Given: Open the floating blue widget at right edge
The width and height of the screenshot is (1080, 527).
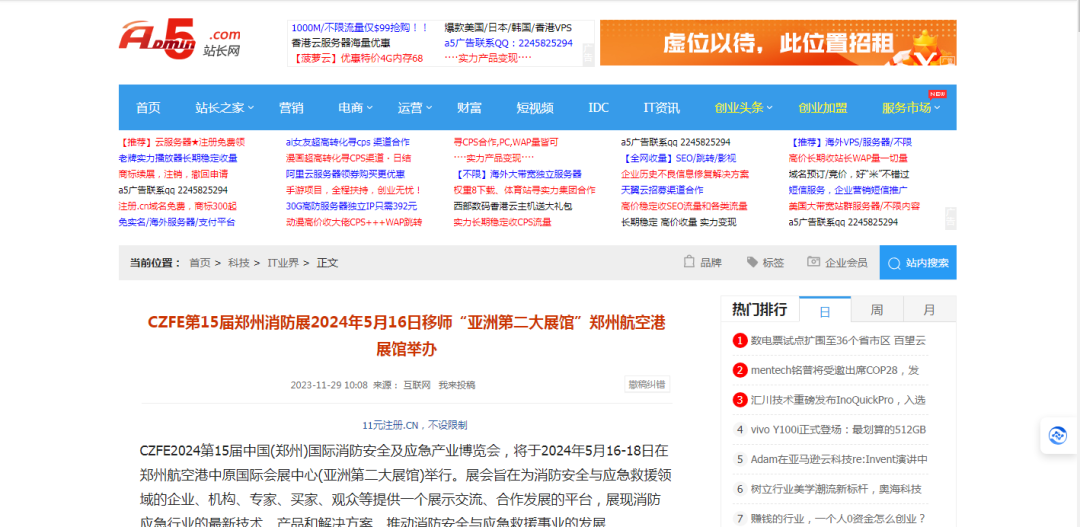Looking at the screenshot, I should (x=1057, y=435).
